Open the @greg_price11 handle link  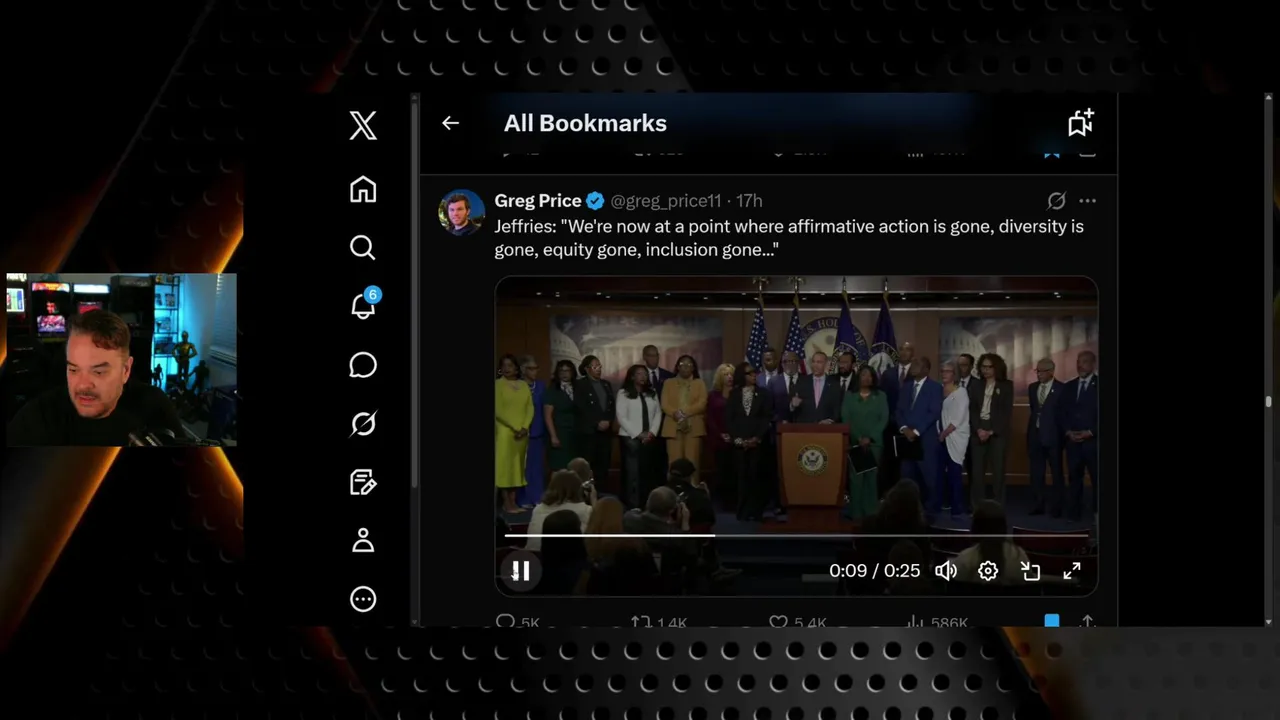click(666, 201)
